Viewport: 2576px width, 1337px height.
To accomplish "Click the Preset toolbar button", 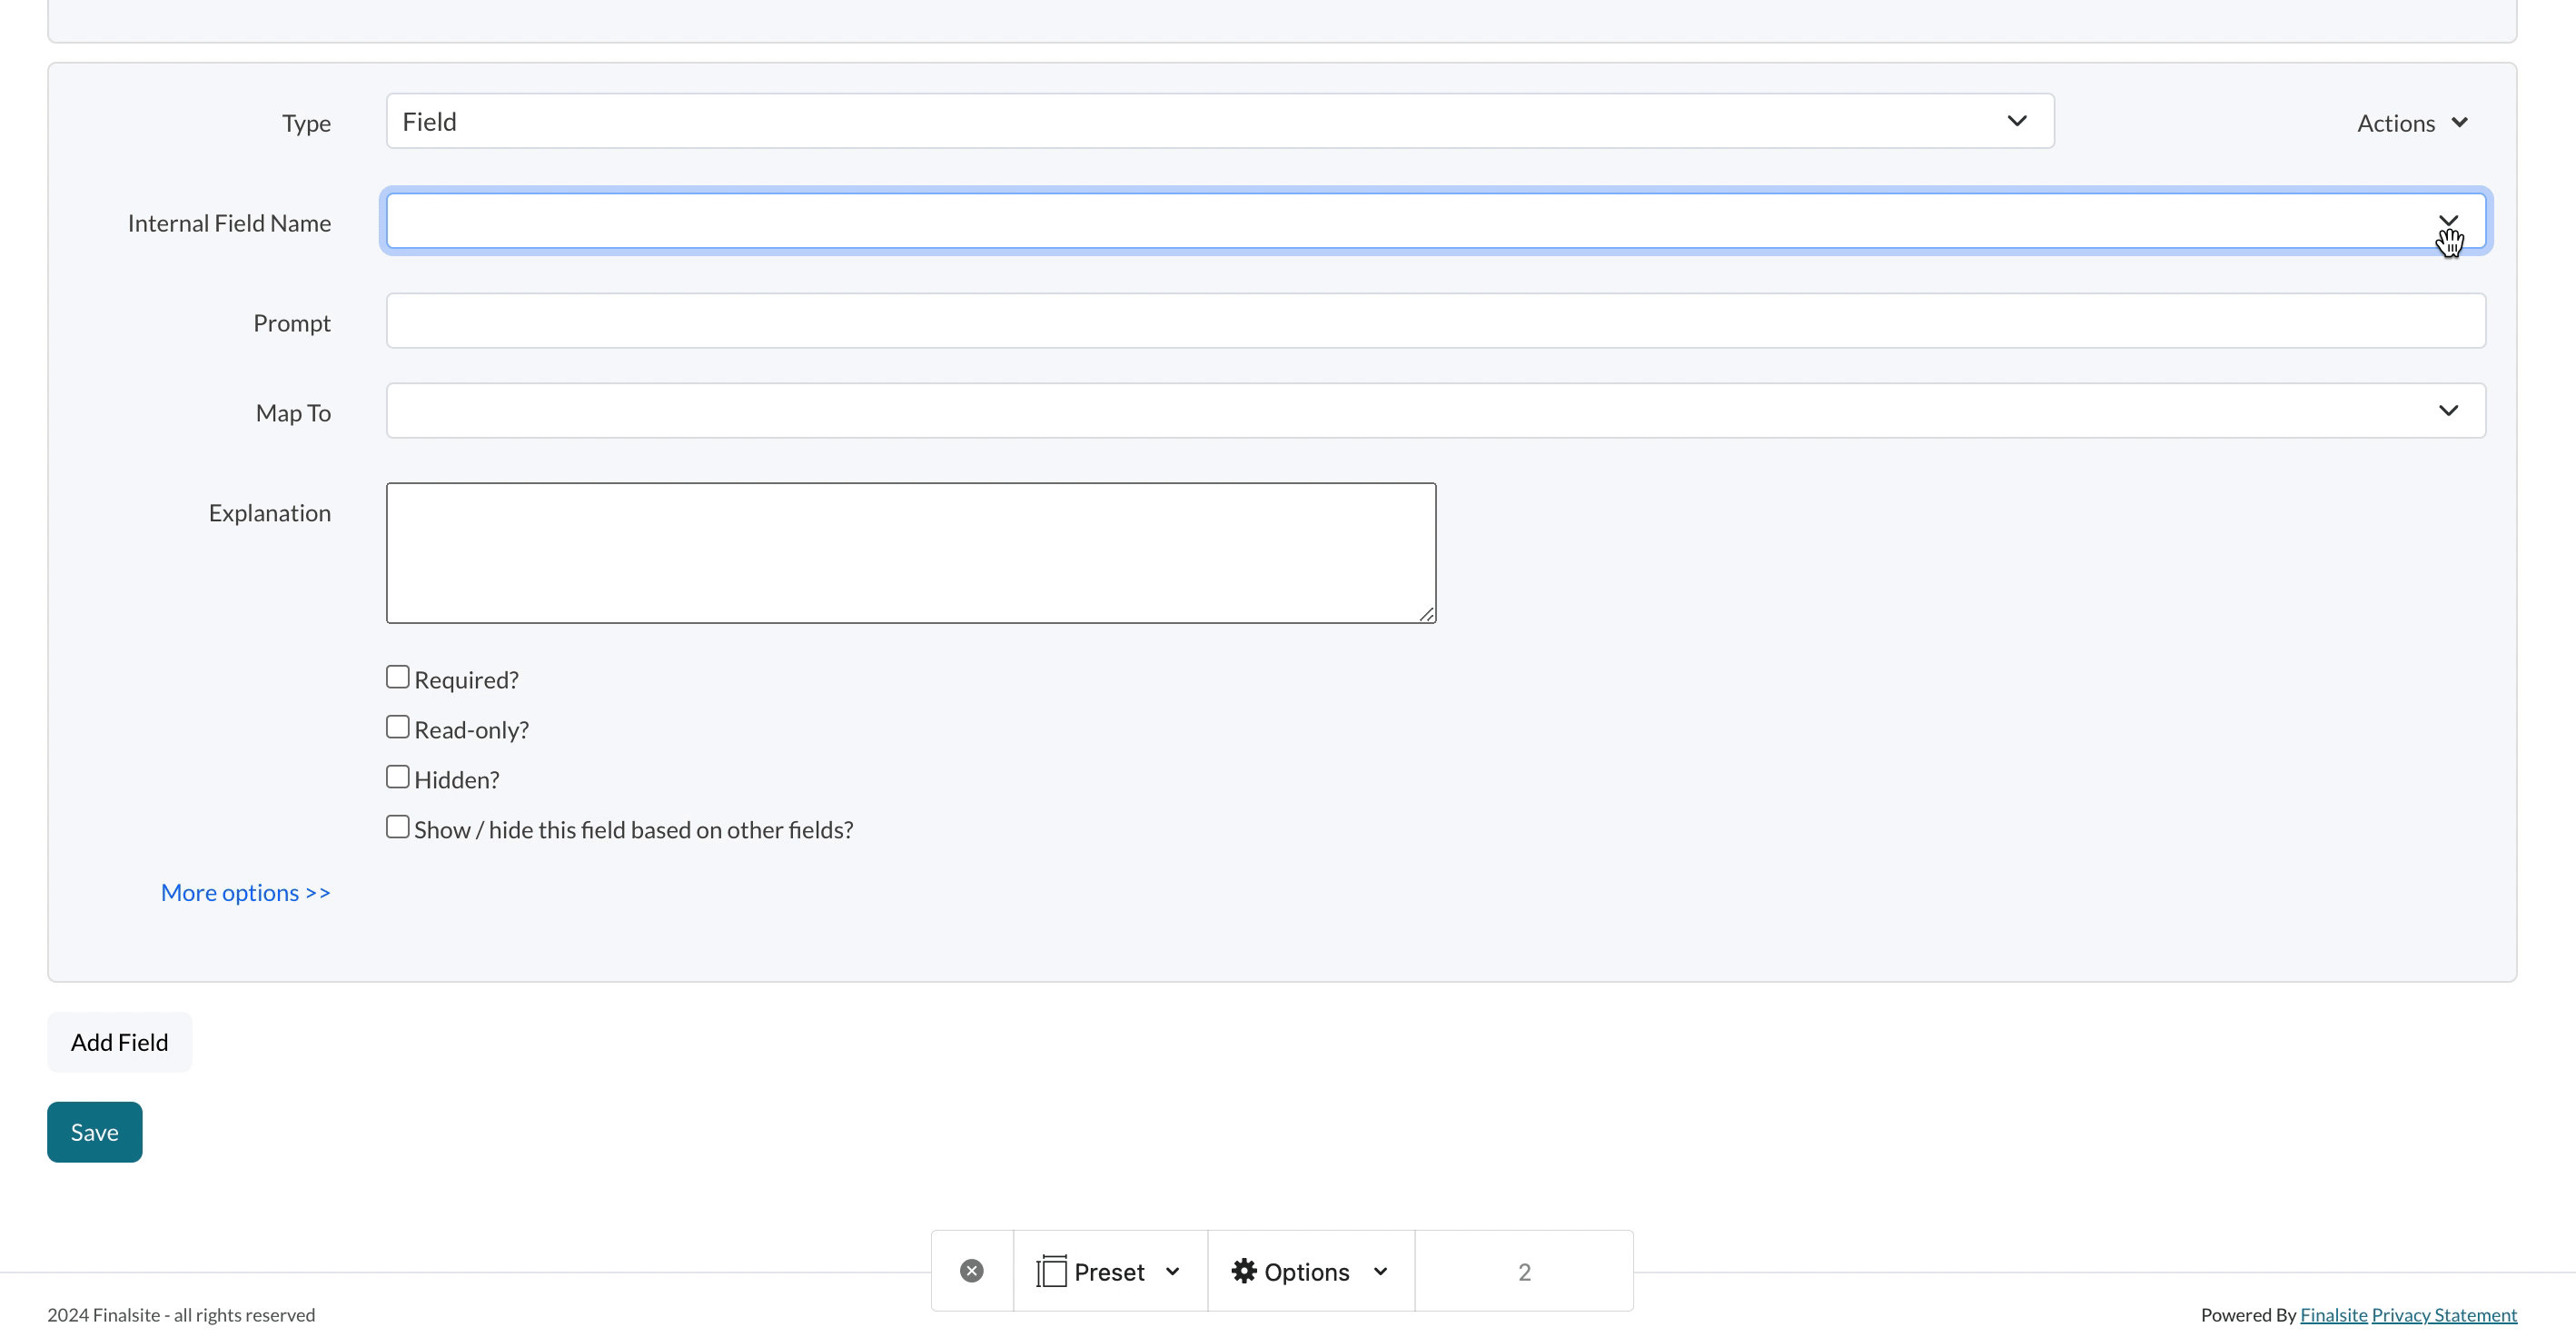I will (x=1107, y=1271).
